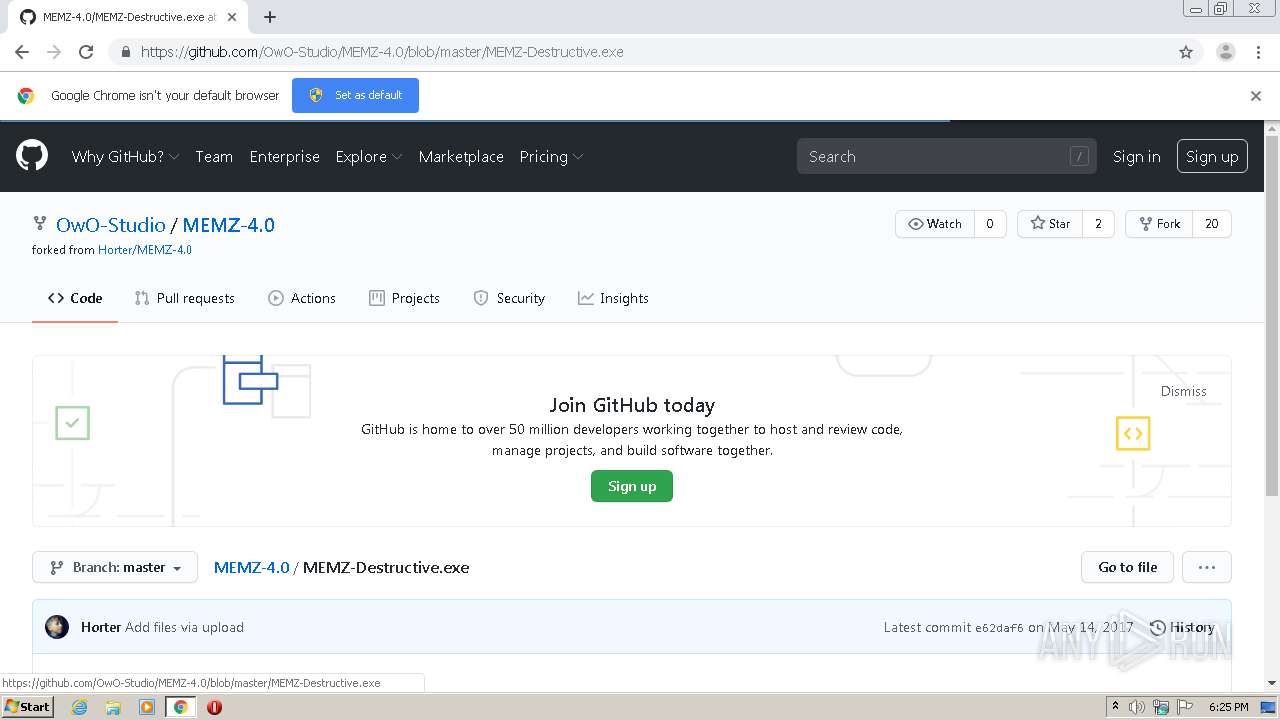
Task: Open the Horter/MEMZ-4.0 fork source link
Action: coord(145,250)
